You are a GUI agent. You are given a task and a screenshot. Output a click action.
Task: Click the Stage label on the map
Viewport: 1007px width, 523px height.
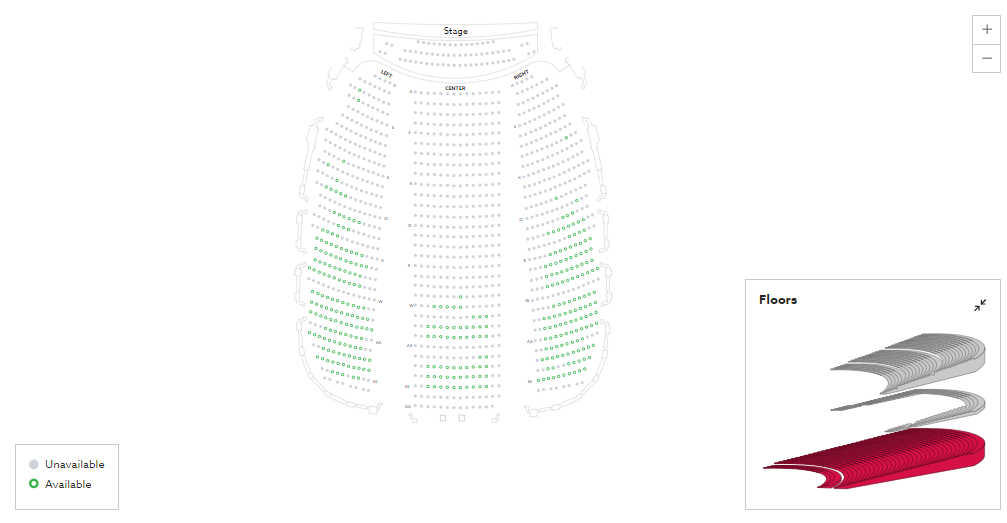(455, 31)
